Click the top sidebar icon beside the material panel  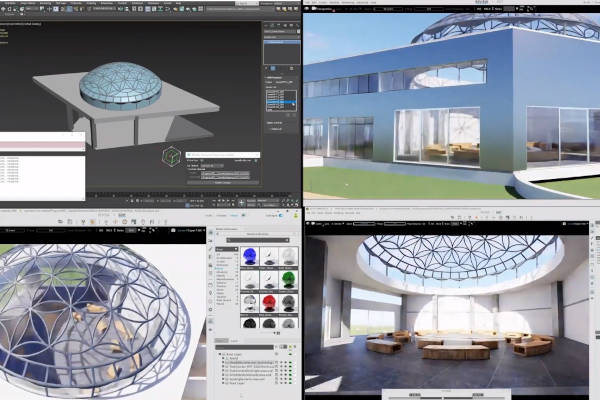tap(210, 232)
